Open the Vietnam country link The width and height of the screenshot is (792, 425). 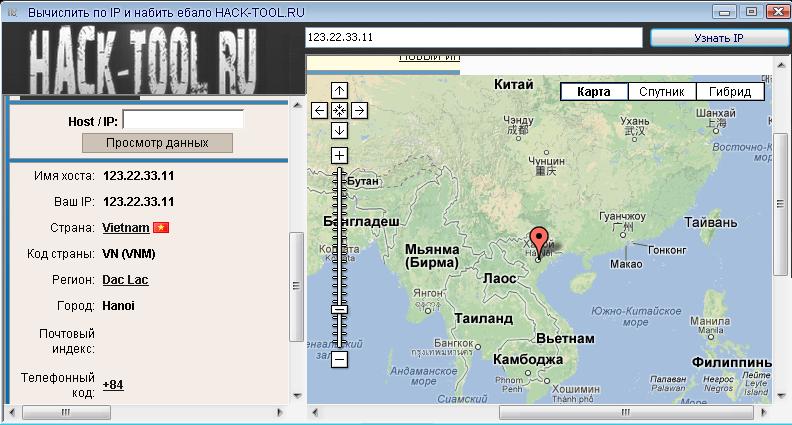(126, 227)
